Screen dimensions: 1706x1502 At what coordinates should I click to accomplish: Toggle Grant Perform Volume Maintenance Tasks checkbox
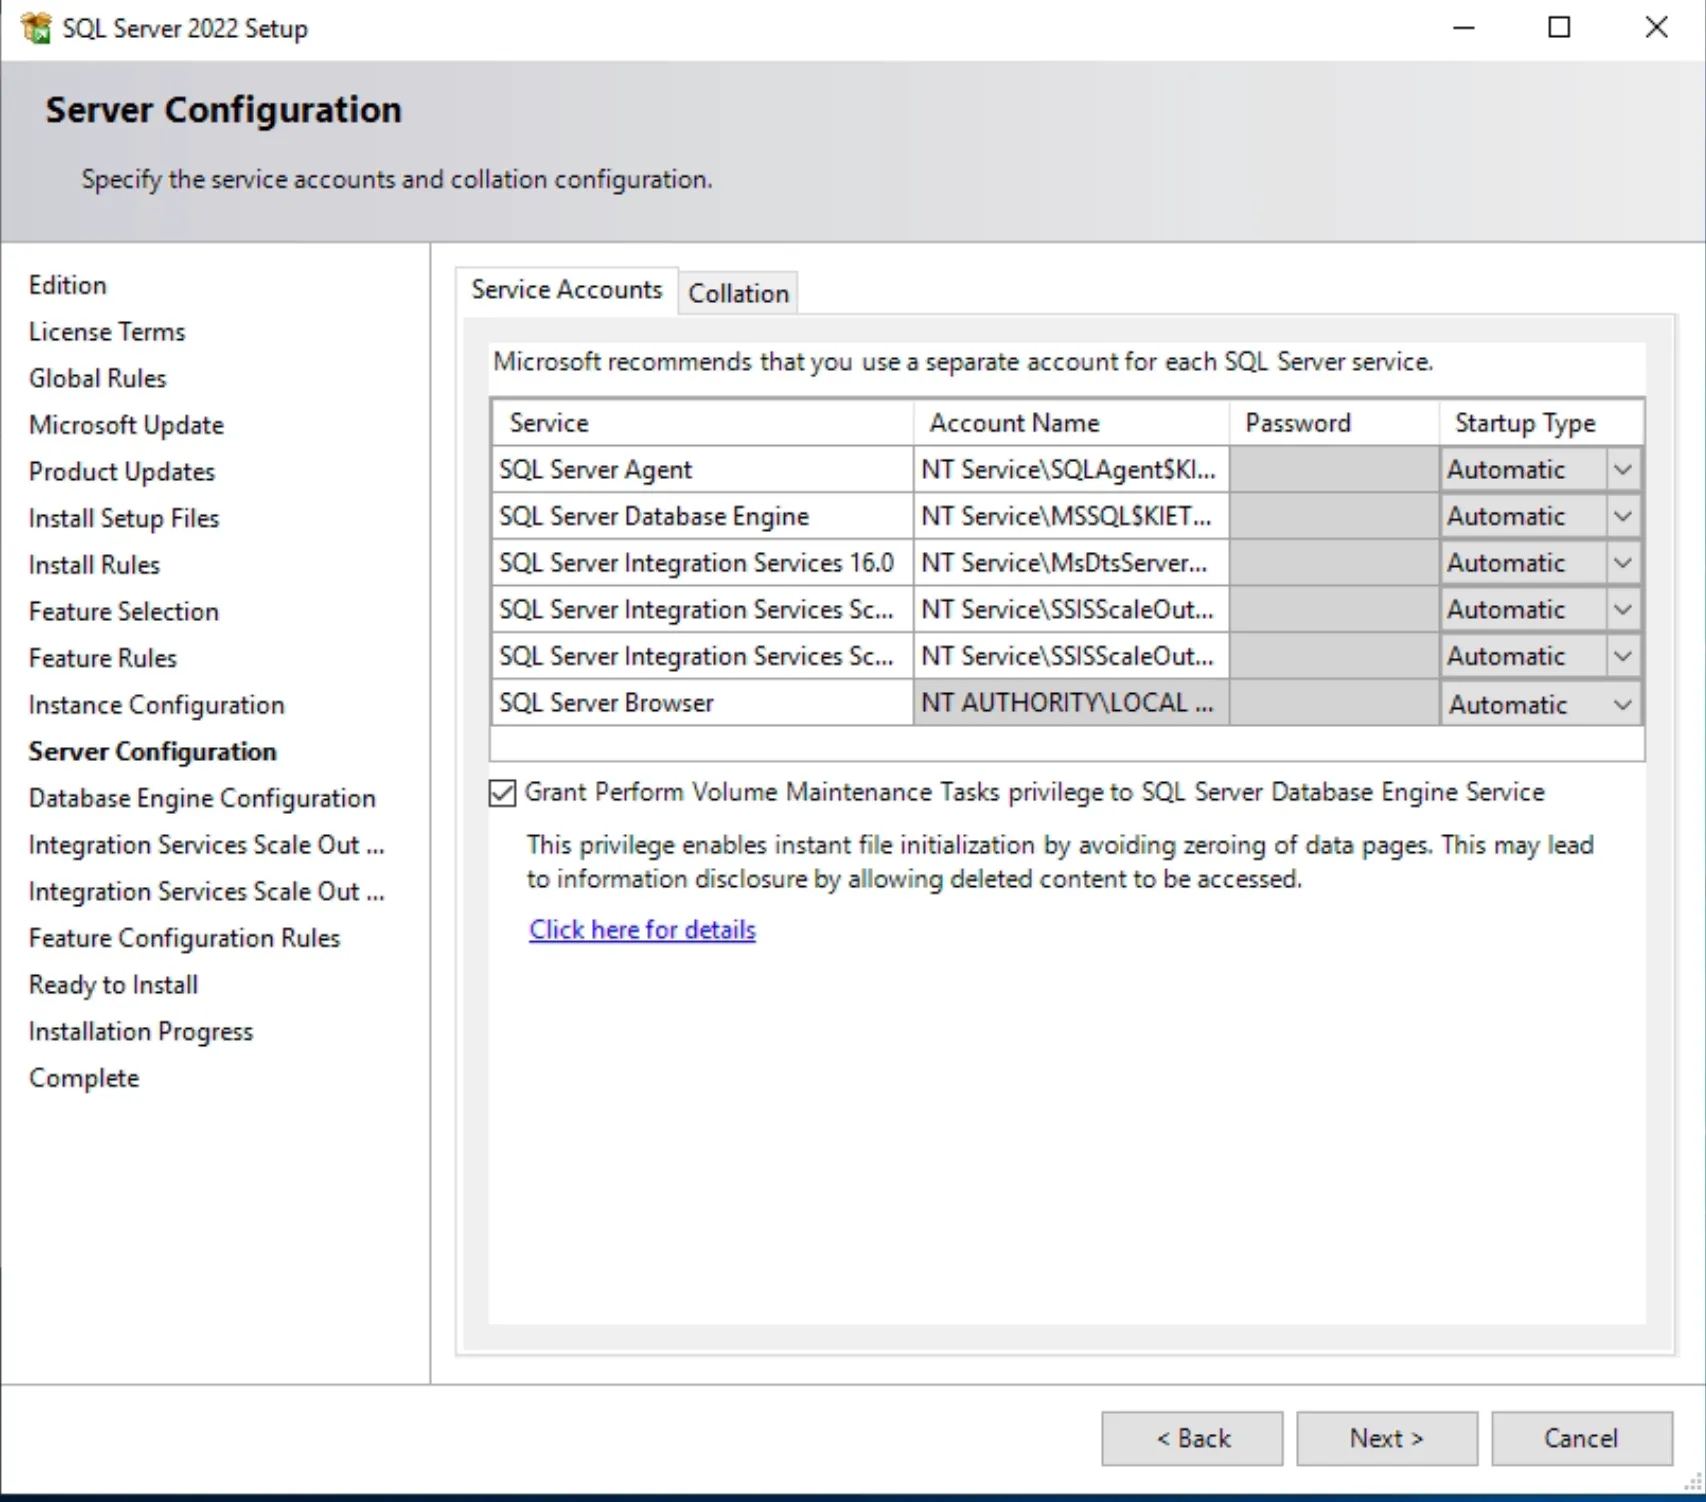click(502, 793)
